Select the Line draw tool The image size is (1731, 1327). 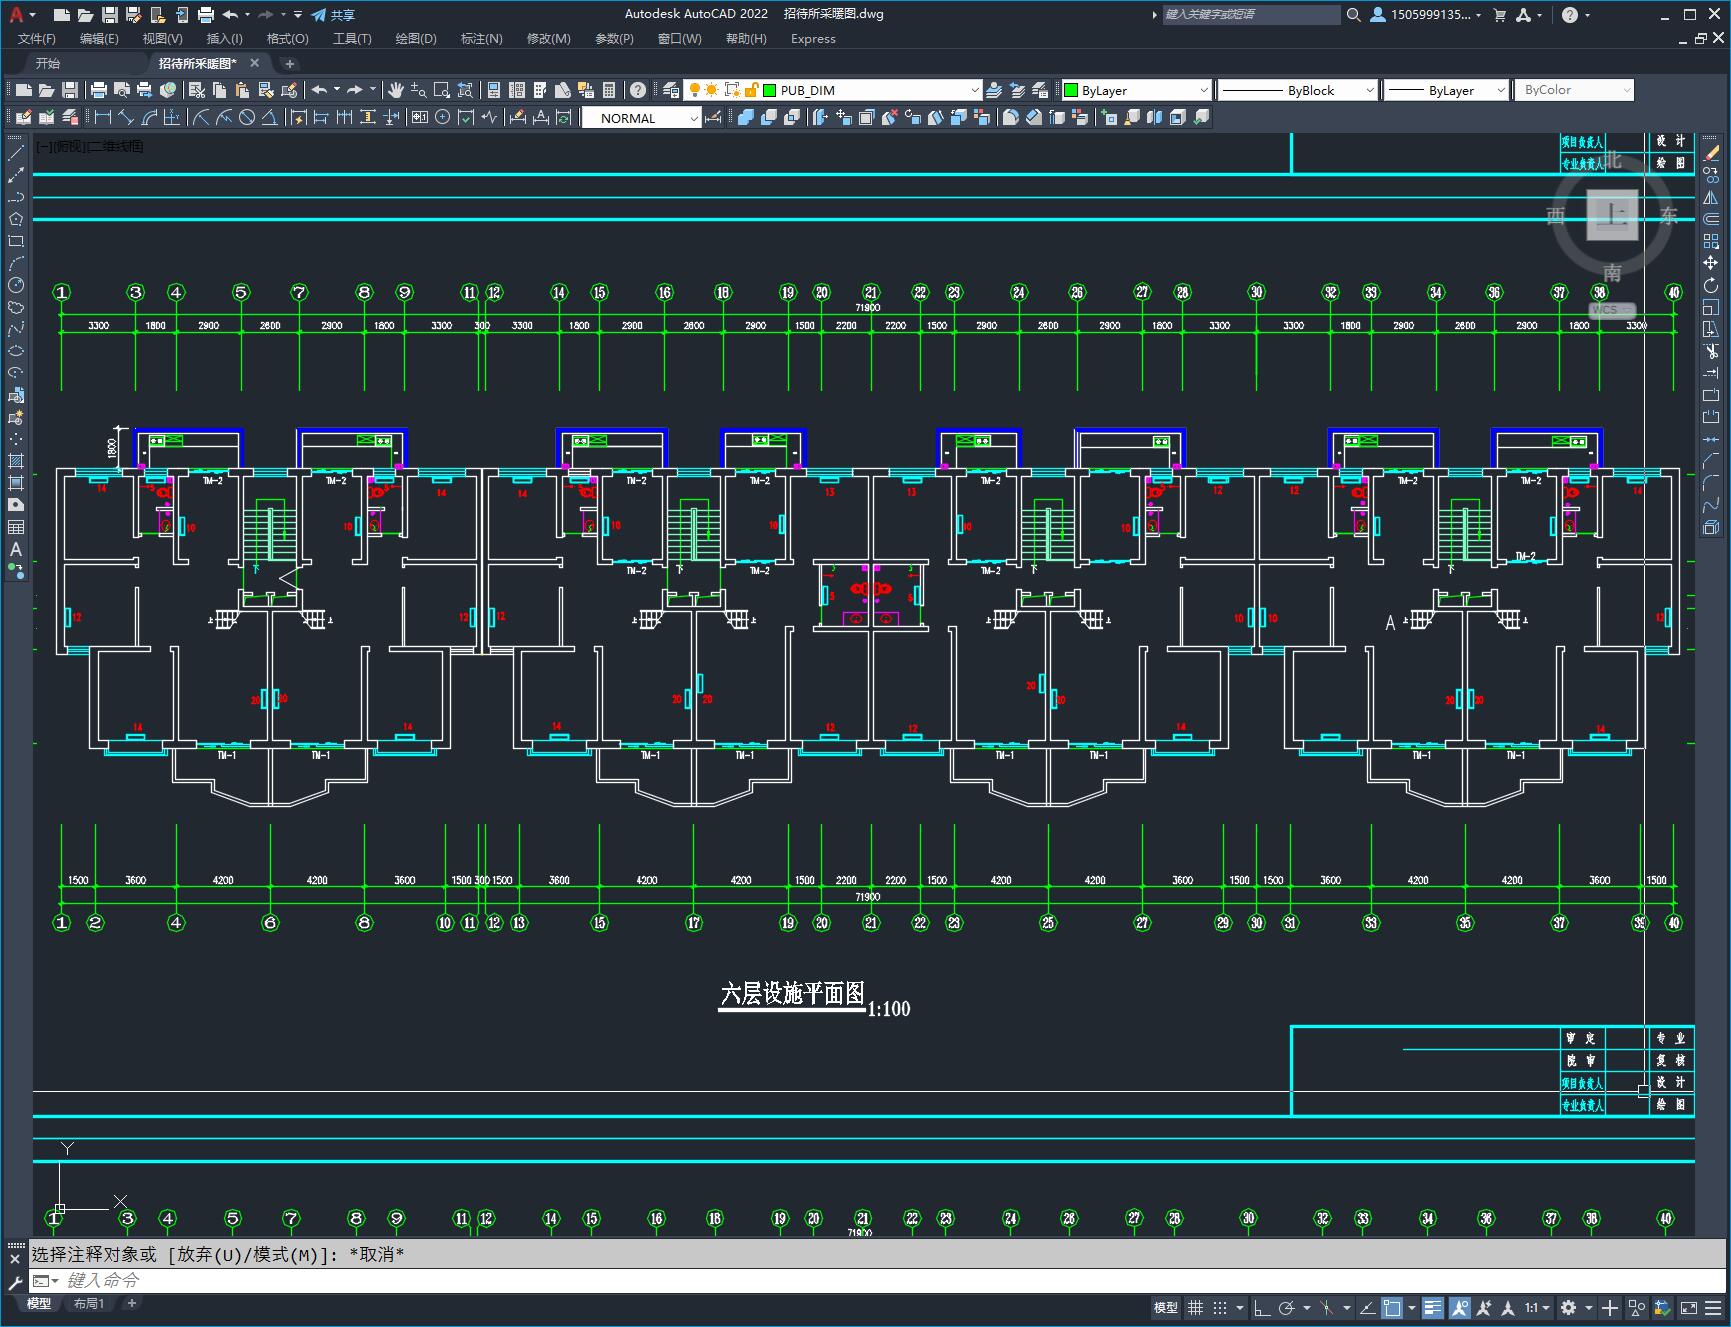tap(16, 153)
